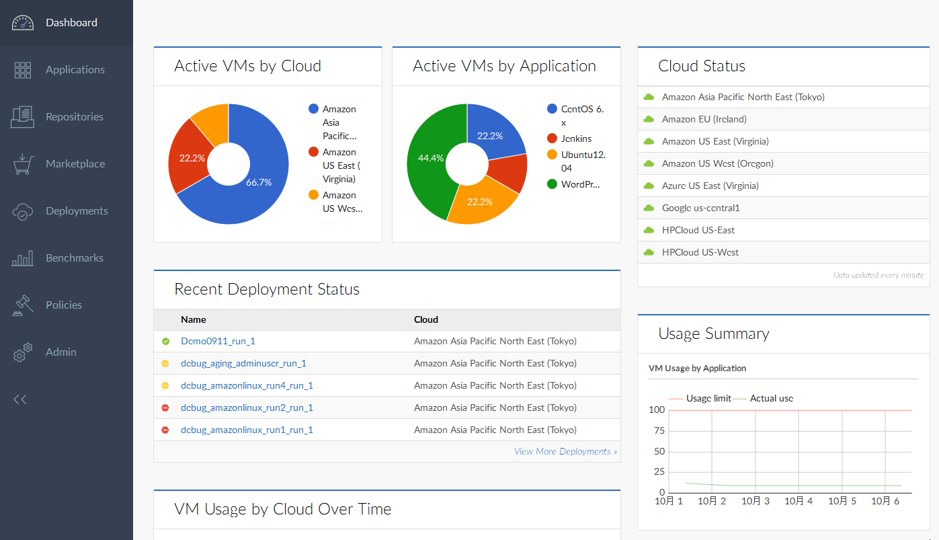Open Marketplace shopping cart icon
The image size is (939, 540).
point(22,164)
